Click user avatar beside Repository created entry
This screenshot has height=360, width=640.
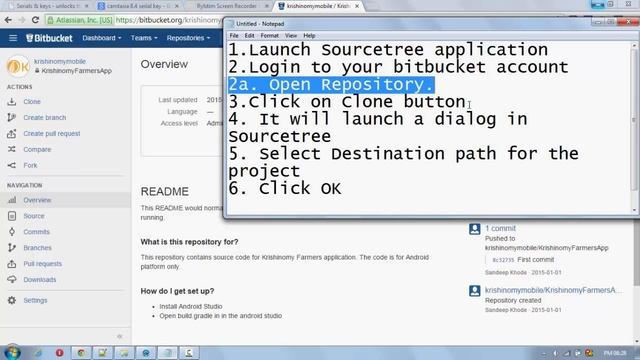pos(474,291)
